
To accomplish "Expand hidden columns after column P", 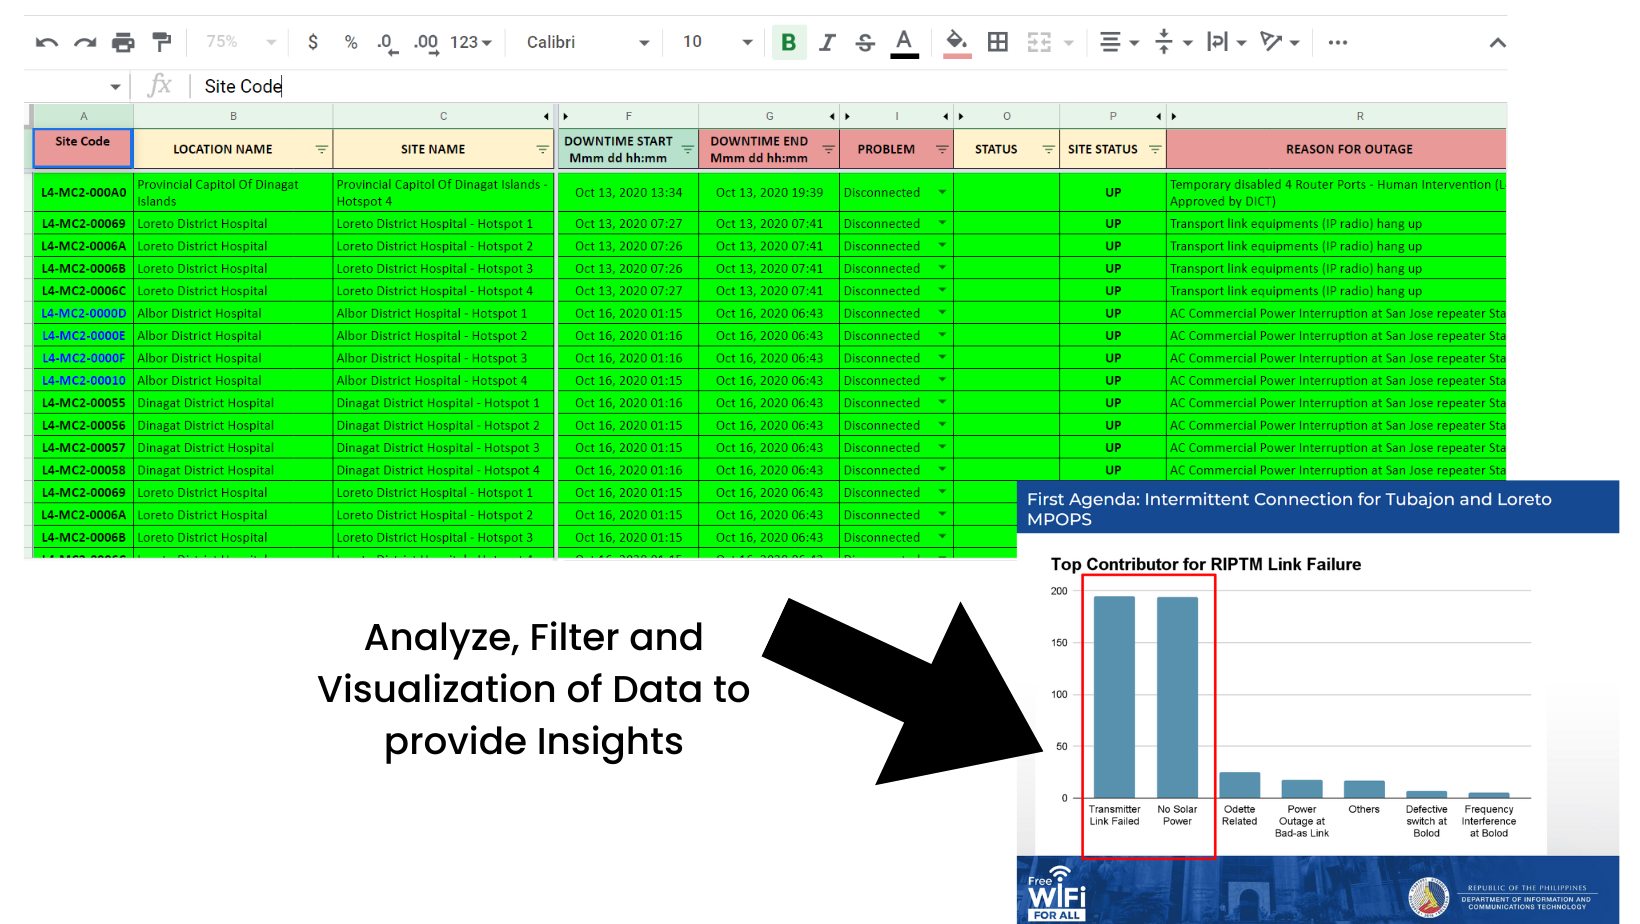I will 1159,117.
